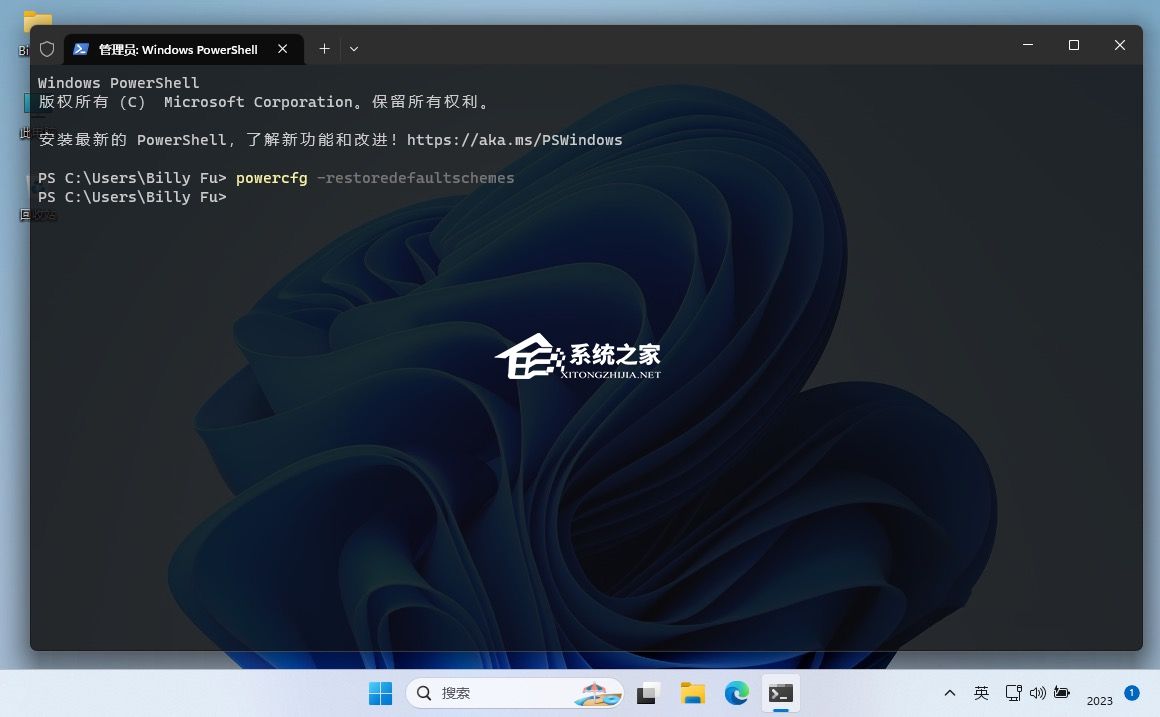The height and width of the screenshot is (717, 1160).
Task: Click the administrator shield icon in title bar
Action: point(46,49)
